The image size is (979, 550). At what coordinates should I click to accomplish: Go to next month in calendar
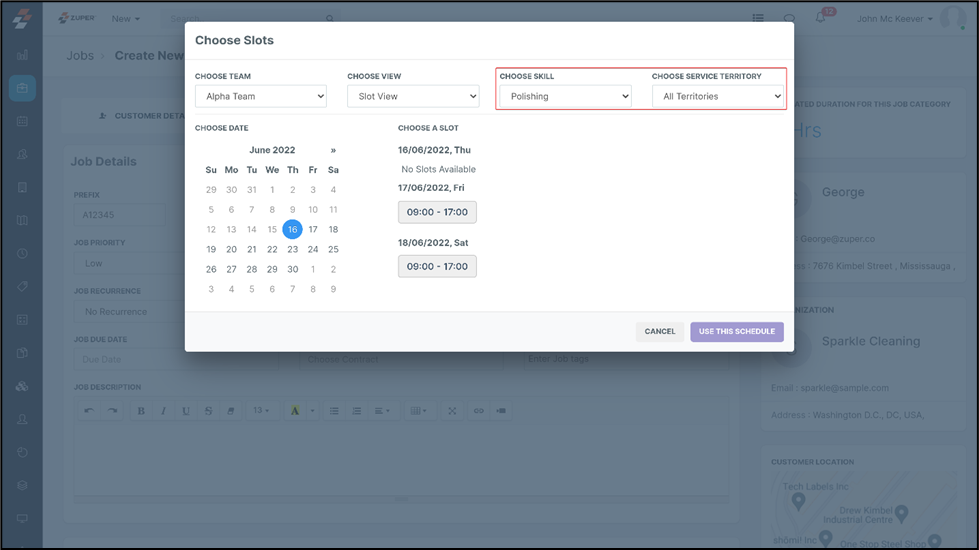(x=333, y=150)
